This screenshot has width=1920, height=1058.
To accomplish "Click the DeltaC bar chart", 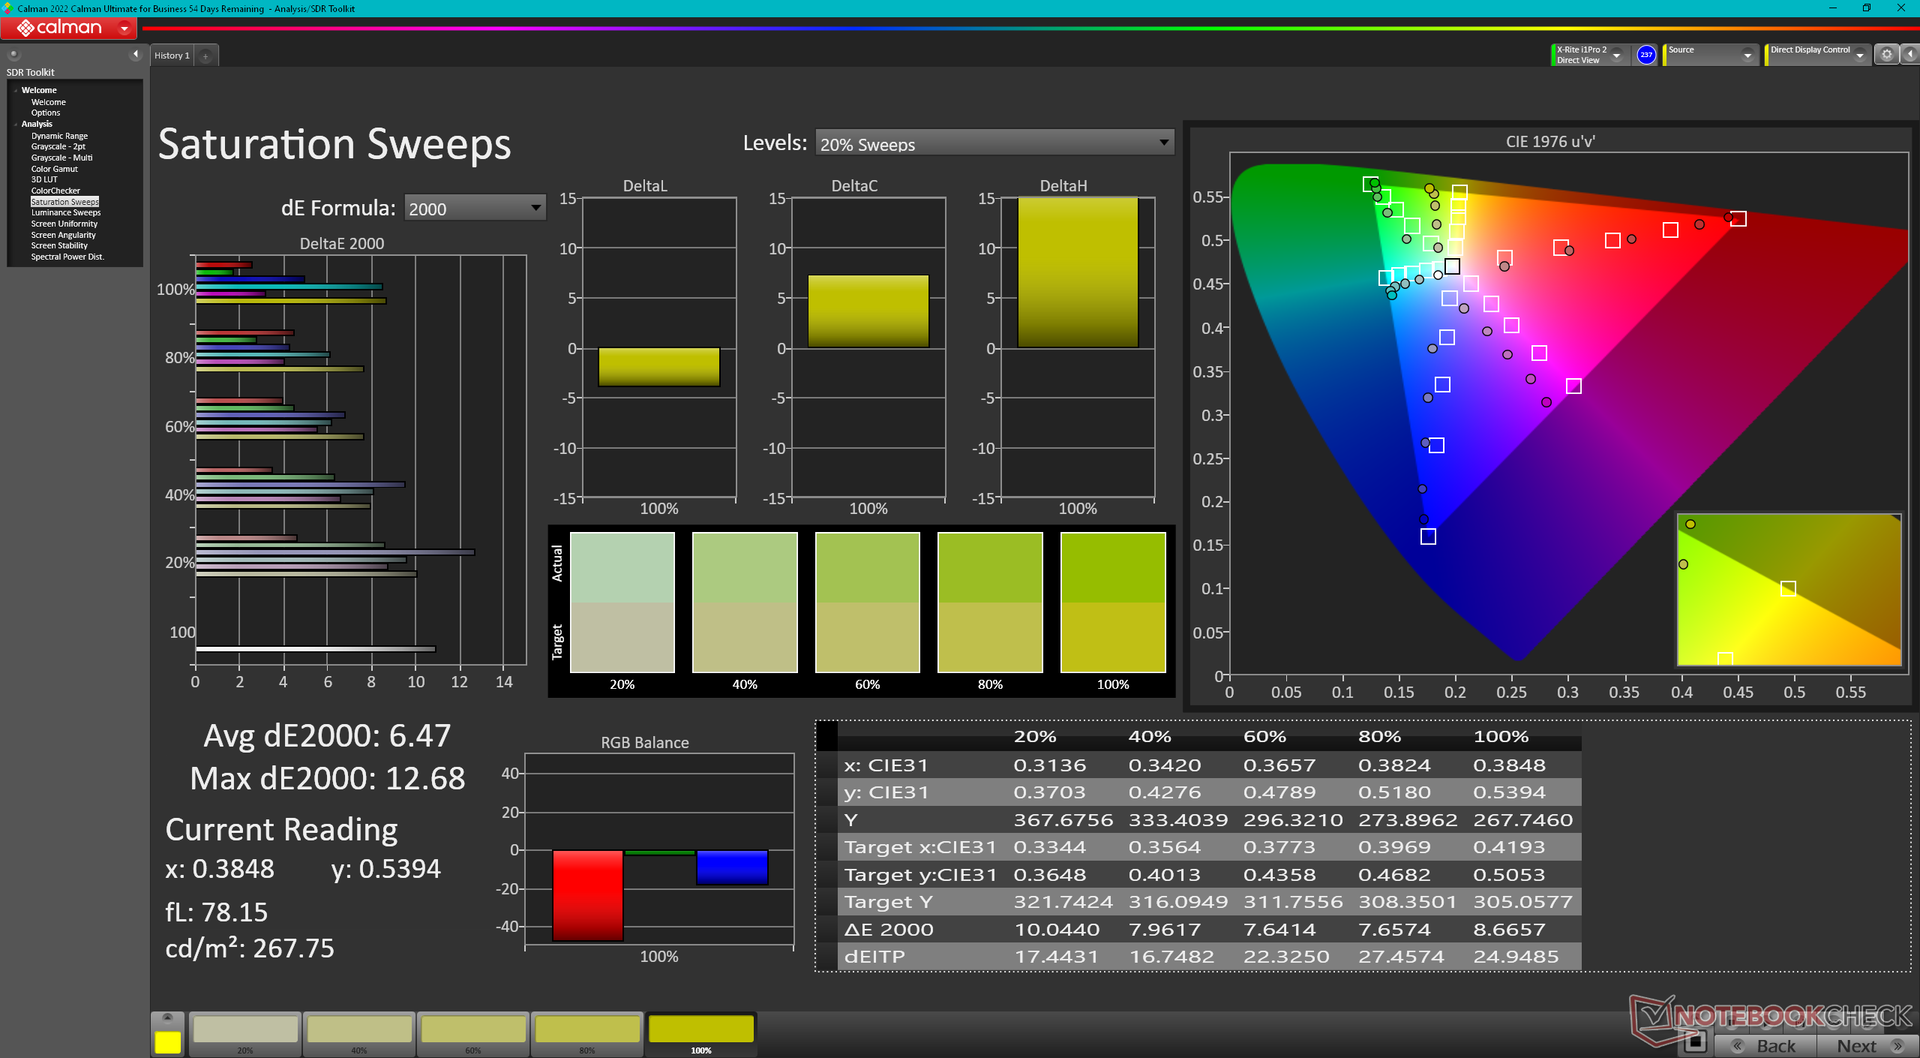I will (x=868, y=348).
